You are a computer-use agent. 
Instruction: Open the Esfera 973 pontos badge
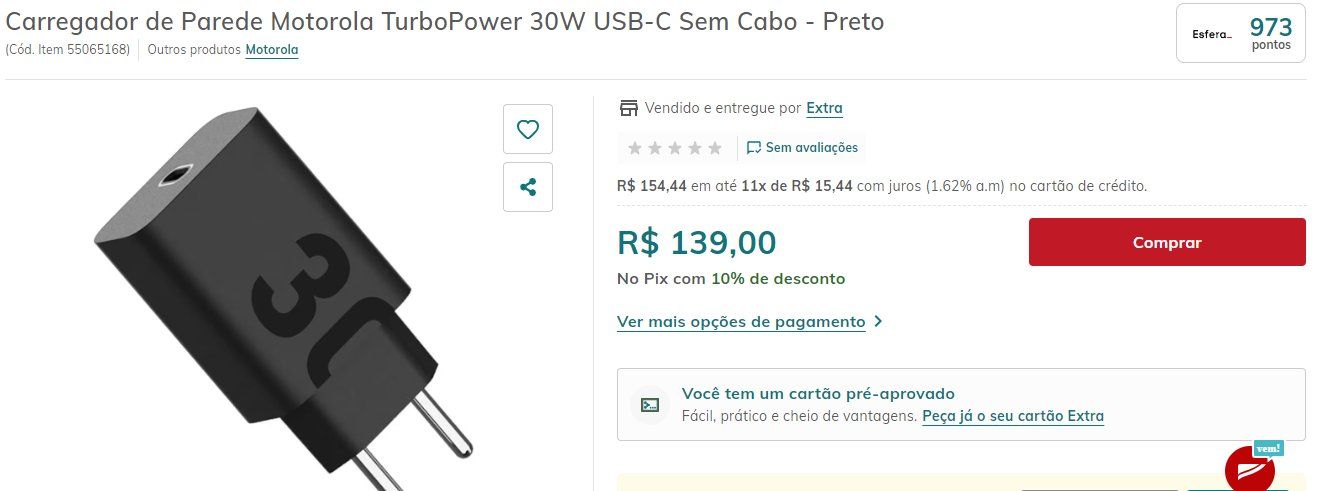click(x=1241, y=33)
